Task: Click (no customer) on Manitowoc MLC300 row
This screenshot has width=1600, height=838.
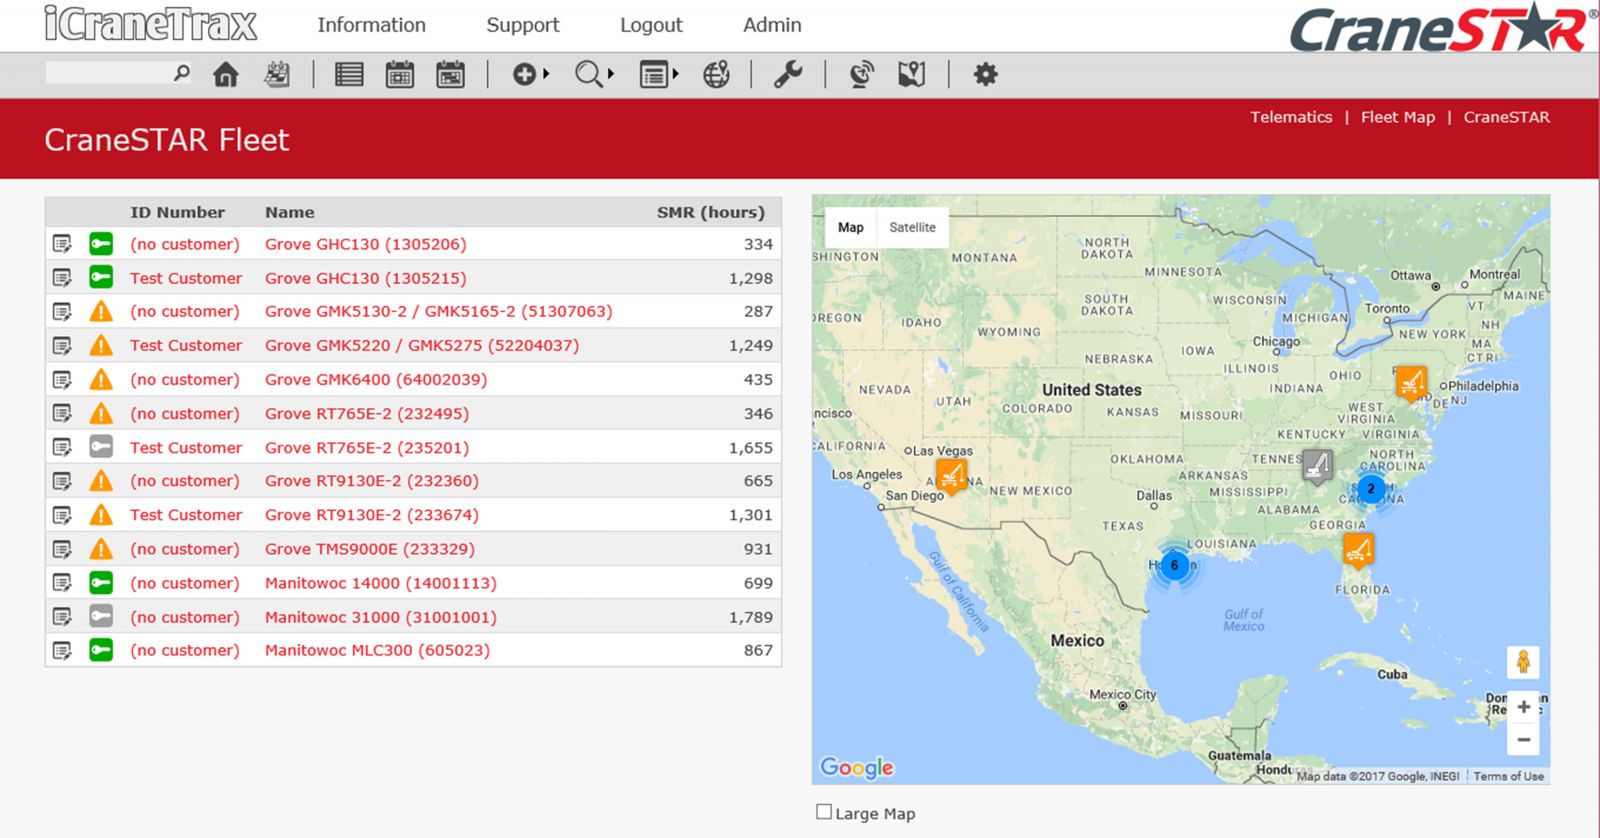Action: click(185, 650)
